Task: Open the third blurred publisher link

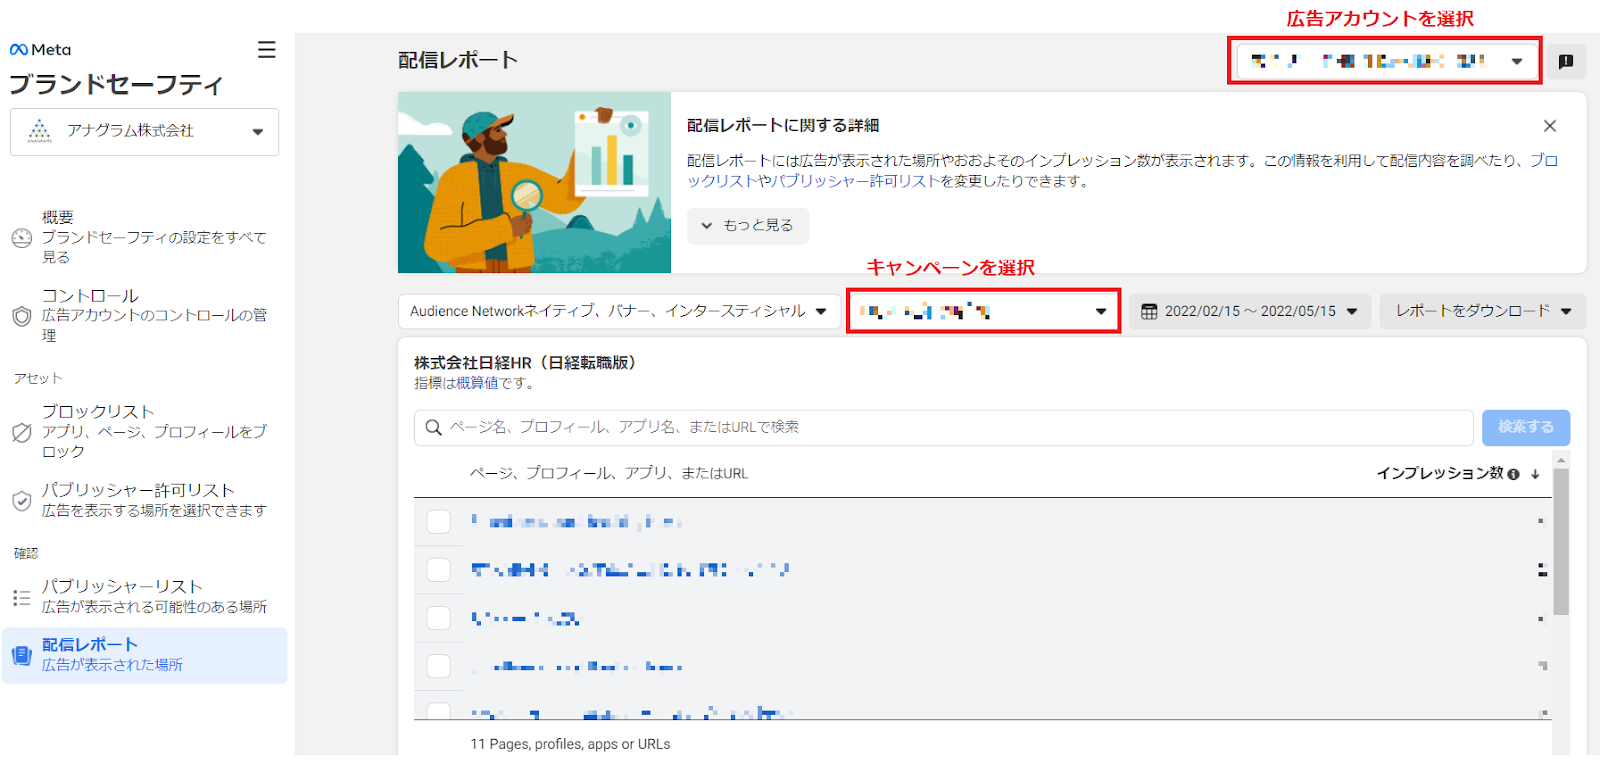Action: 526,618
